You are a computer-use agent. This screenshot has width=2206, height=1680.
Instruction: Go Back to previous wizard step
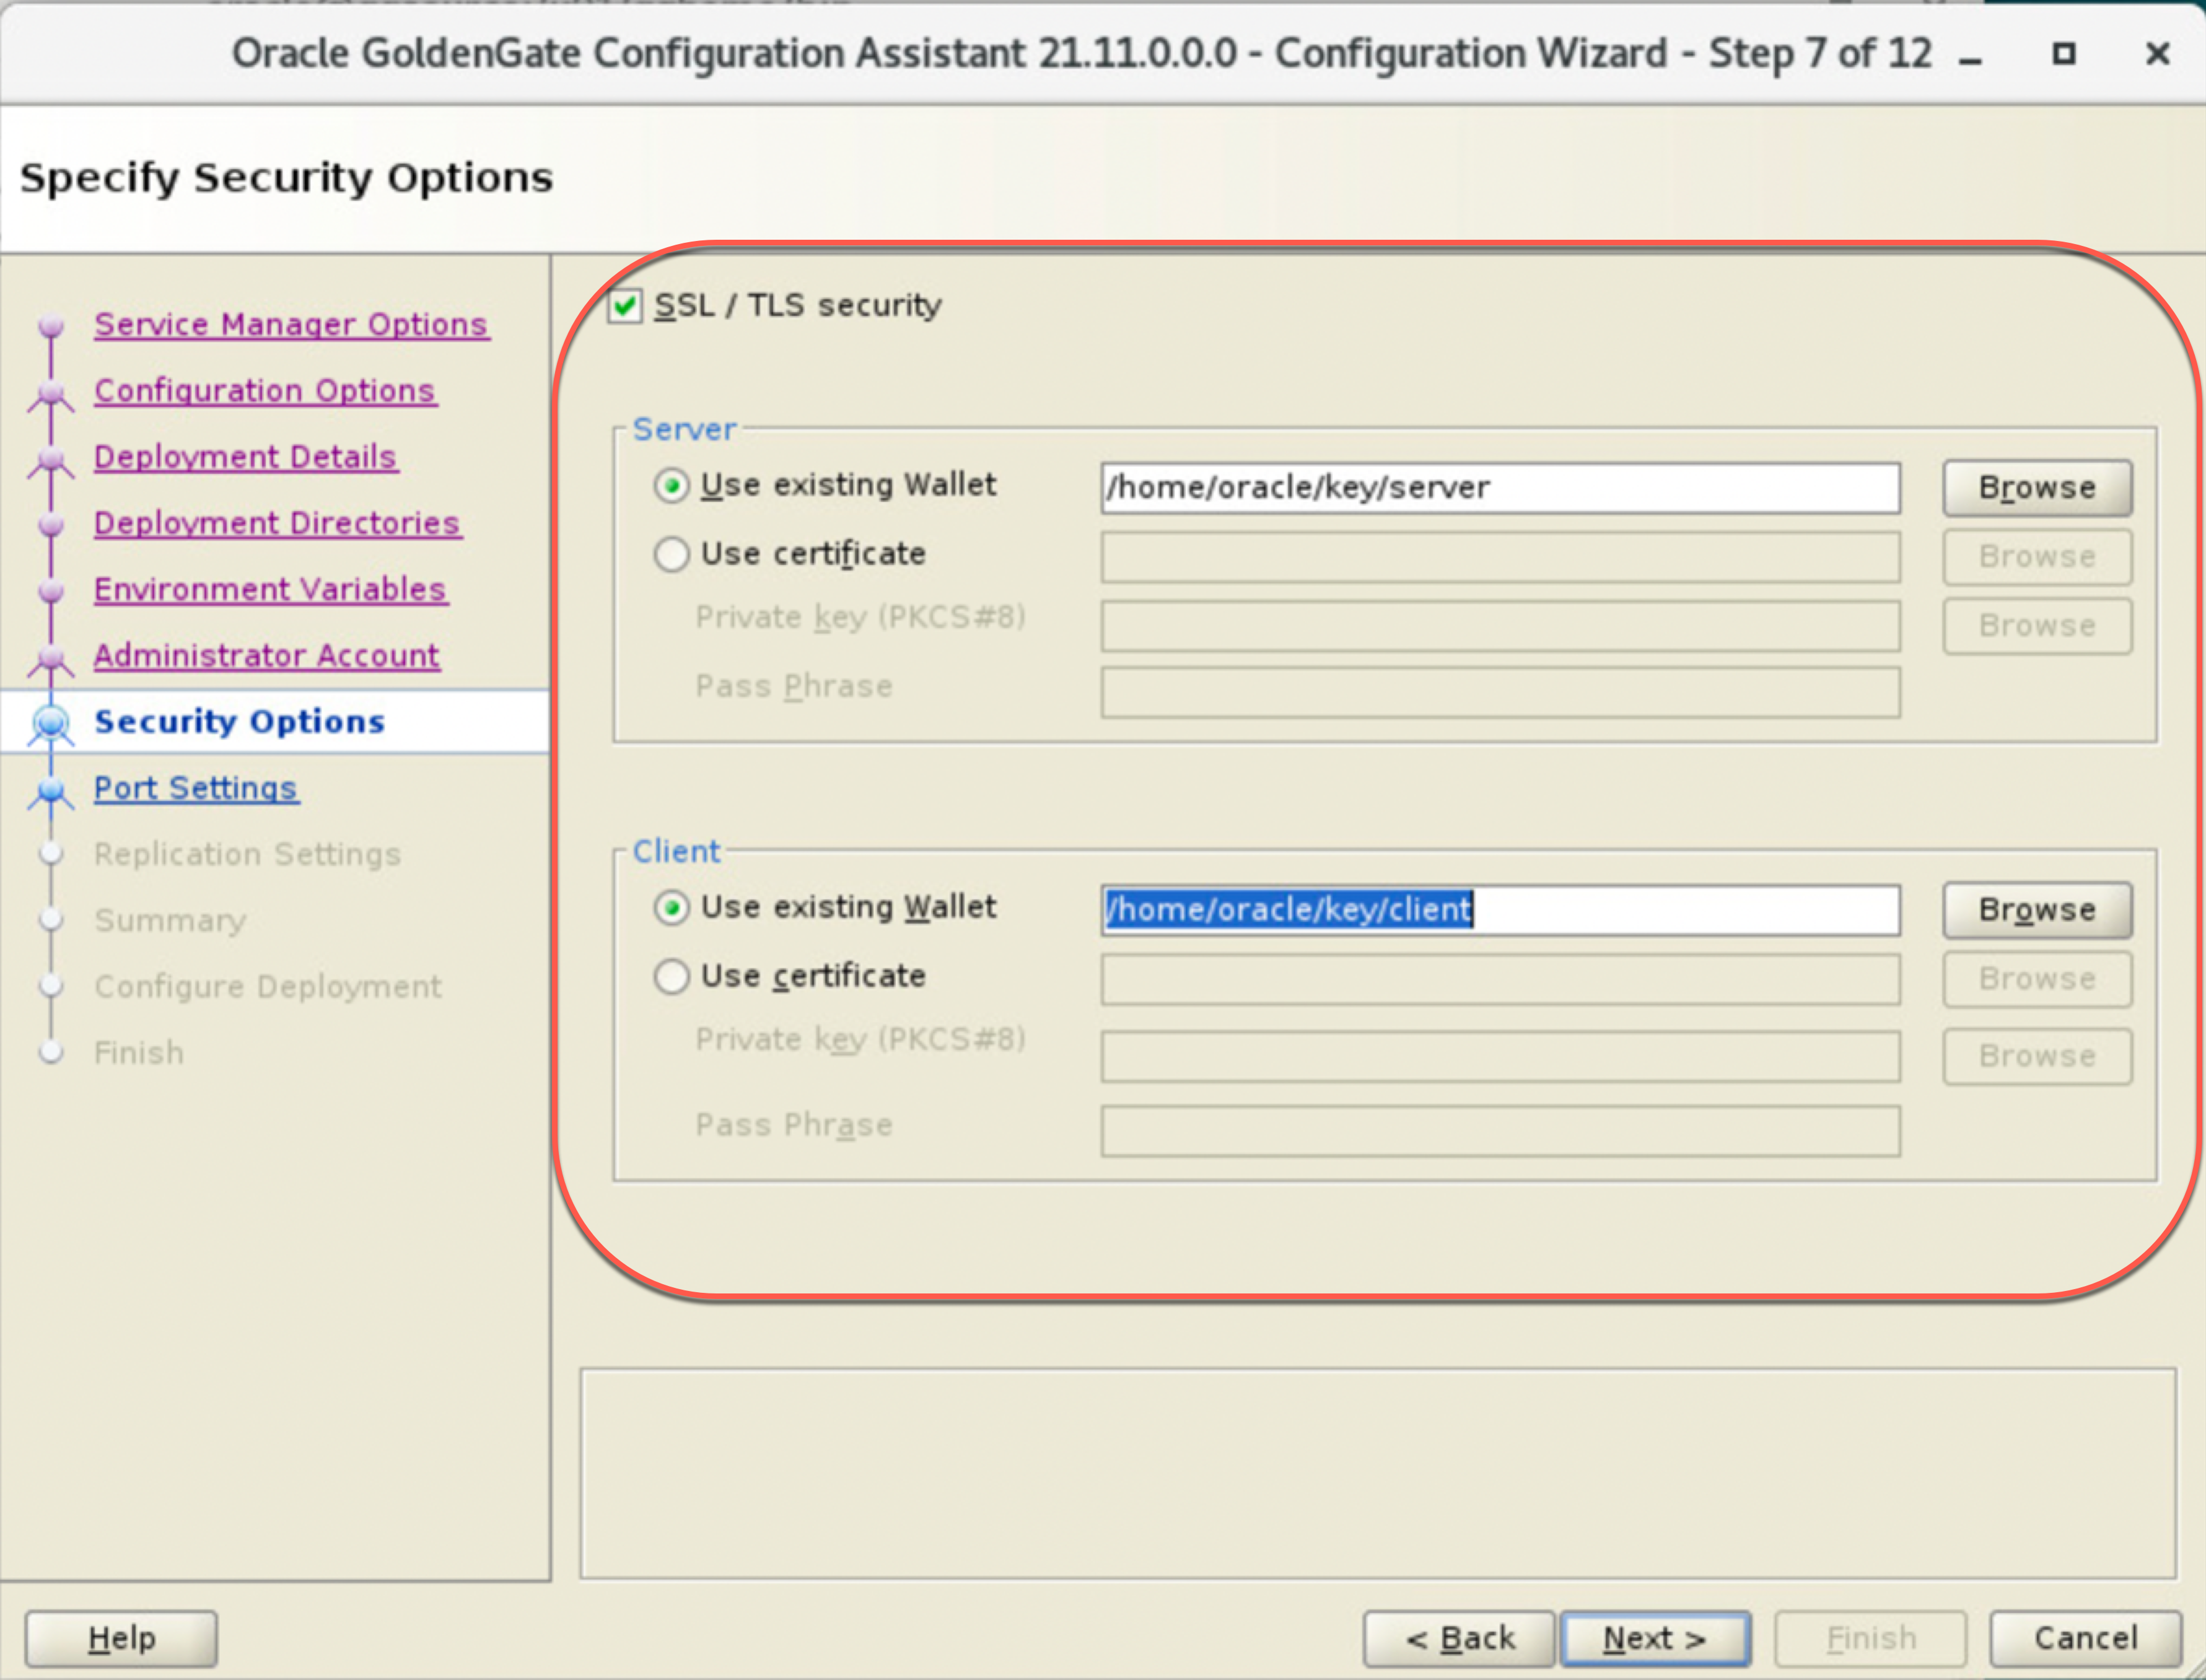(x=1459, y=1638)
